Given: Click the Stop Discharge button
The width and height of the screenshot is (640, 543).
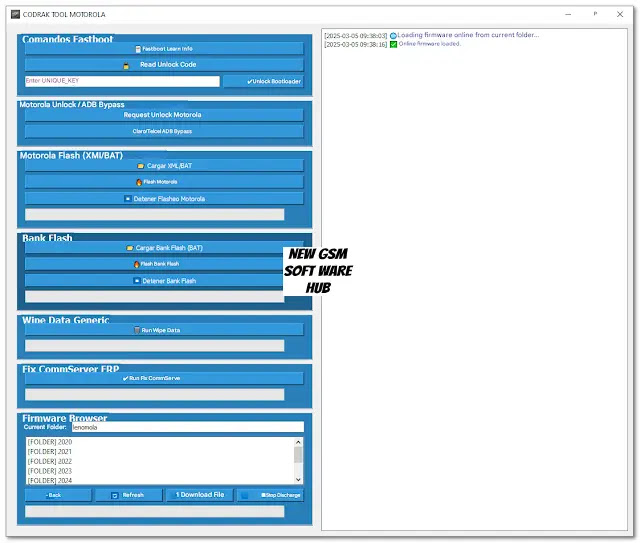Looking at the screenshot, I should (270, 495).
